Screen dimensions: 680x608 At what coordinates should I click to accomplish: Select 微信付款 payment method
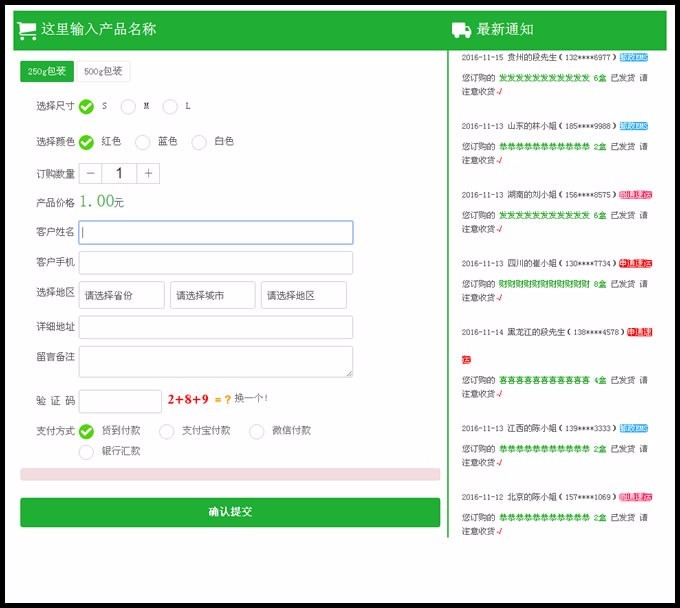point(257,431)
